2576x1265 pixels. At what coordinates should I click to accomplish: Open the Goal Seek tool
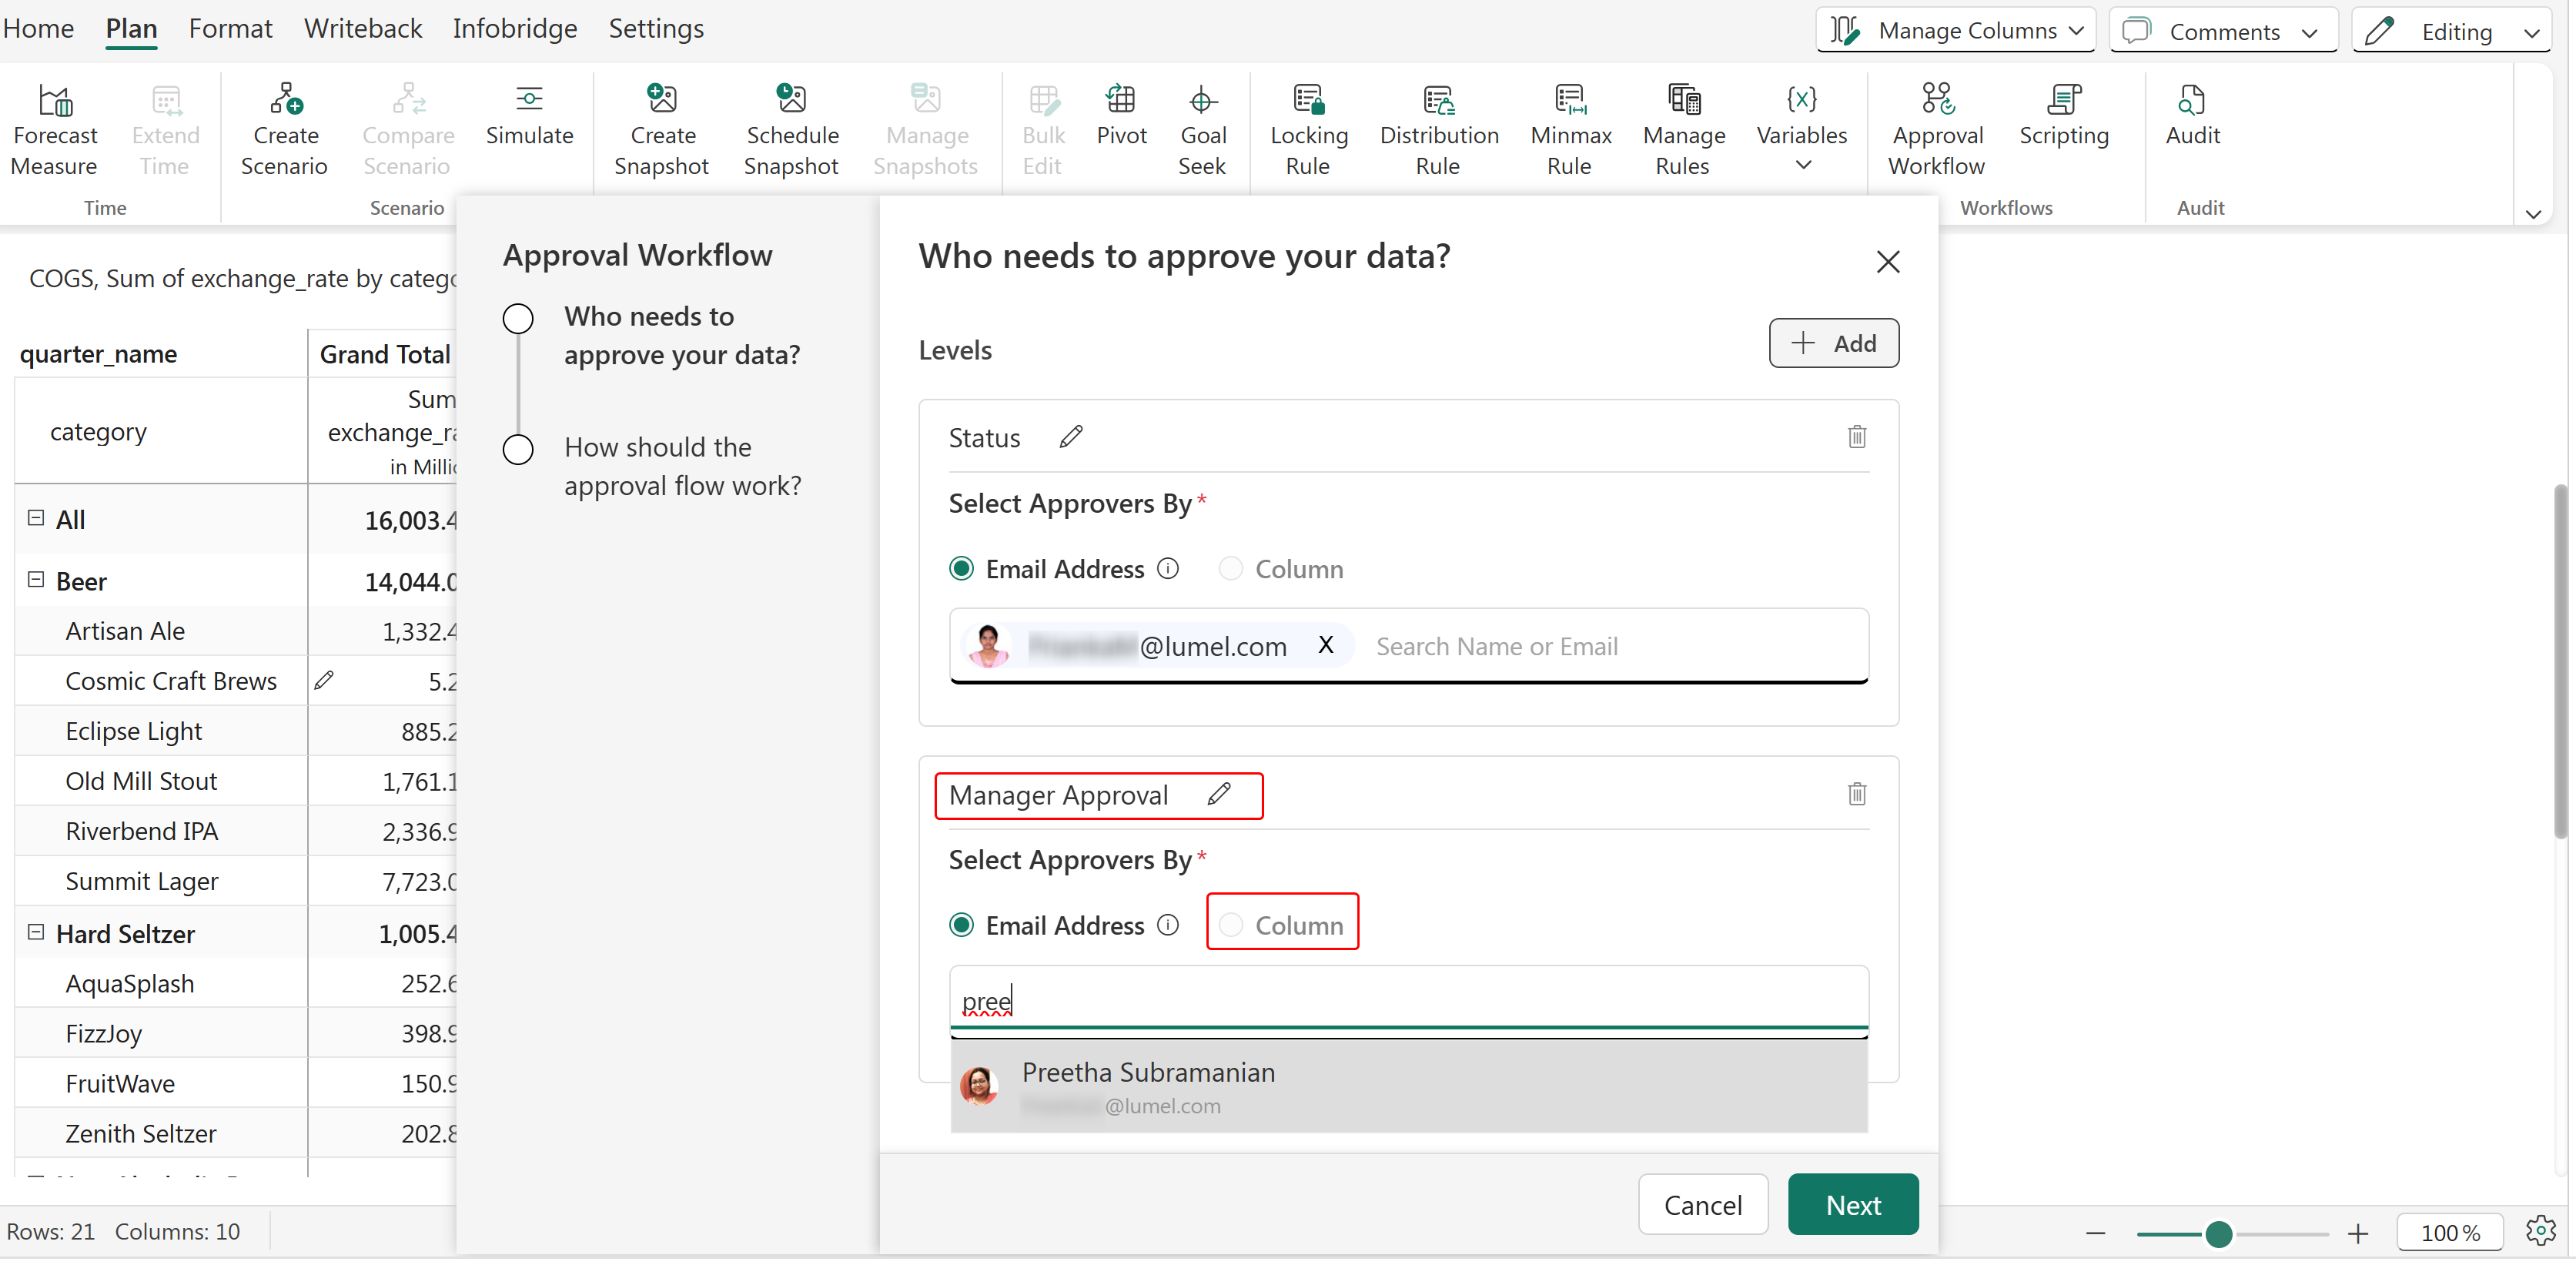coord(1201,100)
